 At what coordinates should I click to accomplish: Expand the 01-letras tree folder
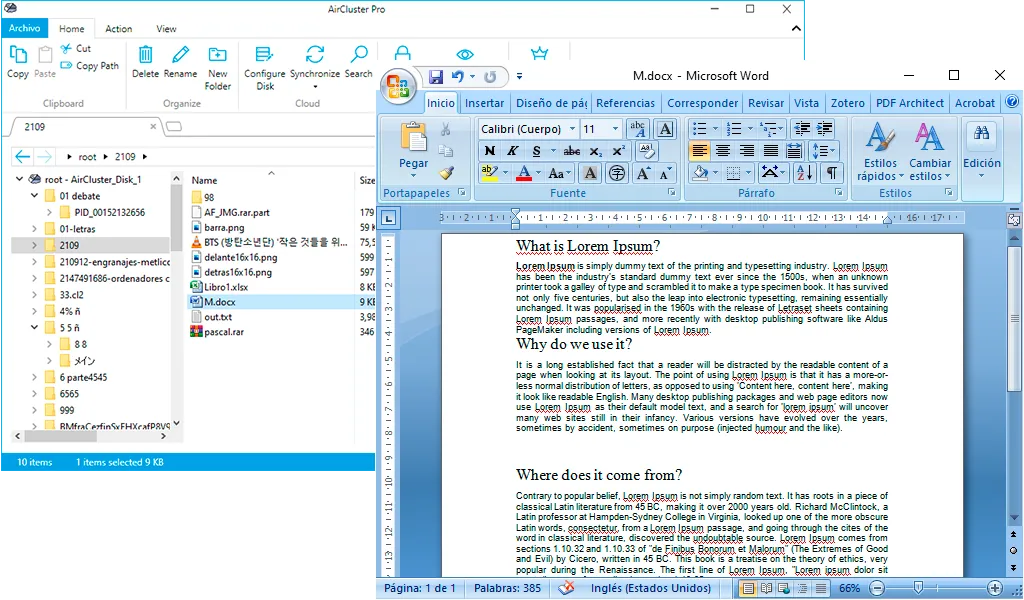coord(35,229)
